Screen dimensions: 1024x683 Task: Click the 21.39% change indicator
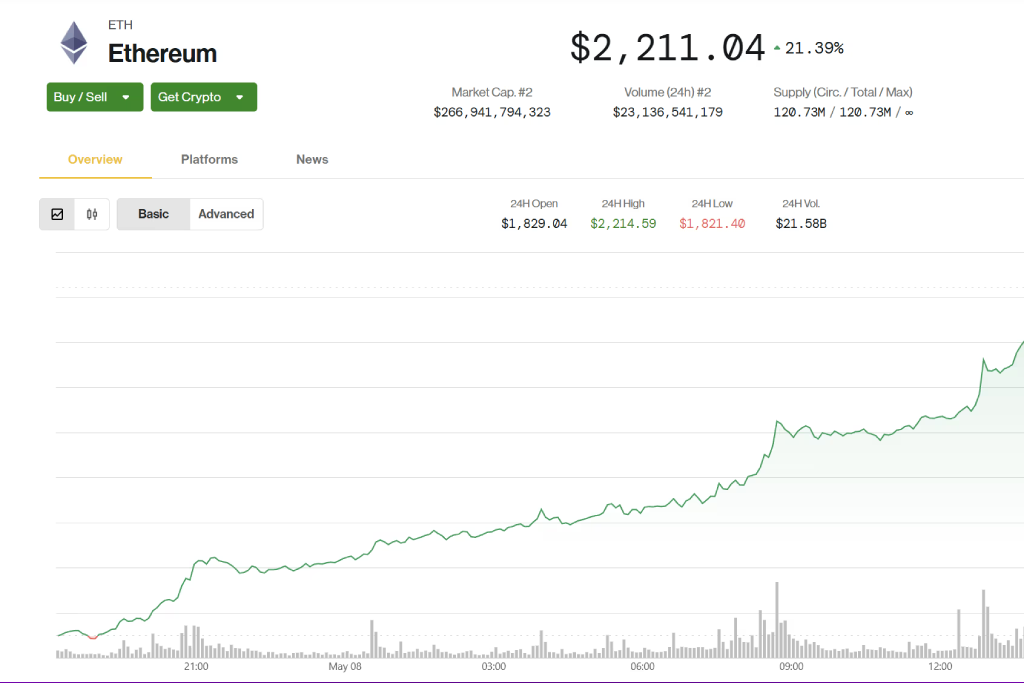coord(814,48)
